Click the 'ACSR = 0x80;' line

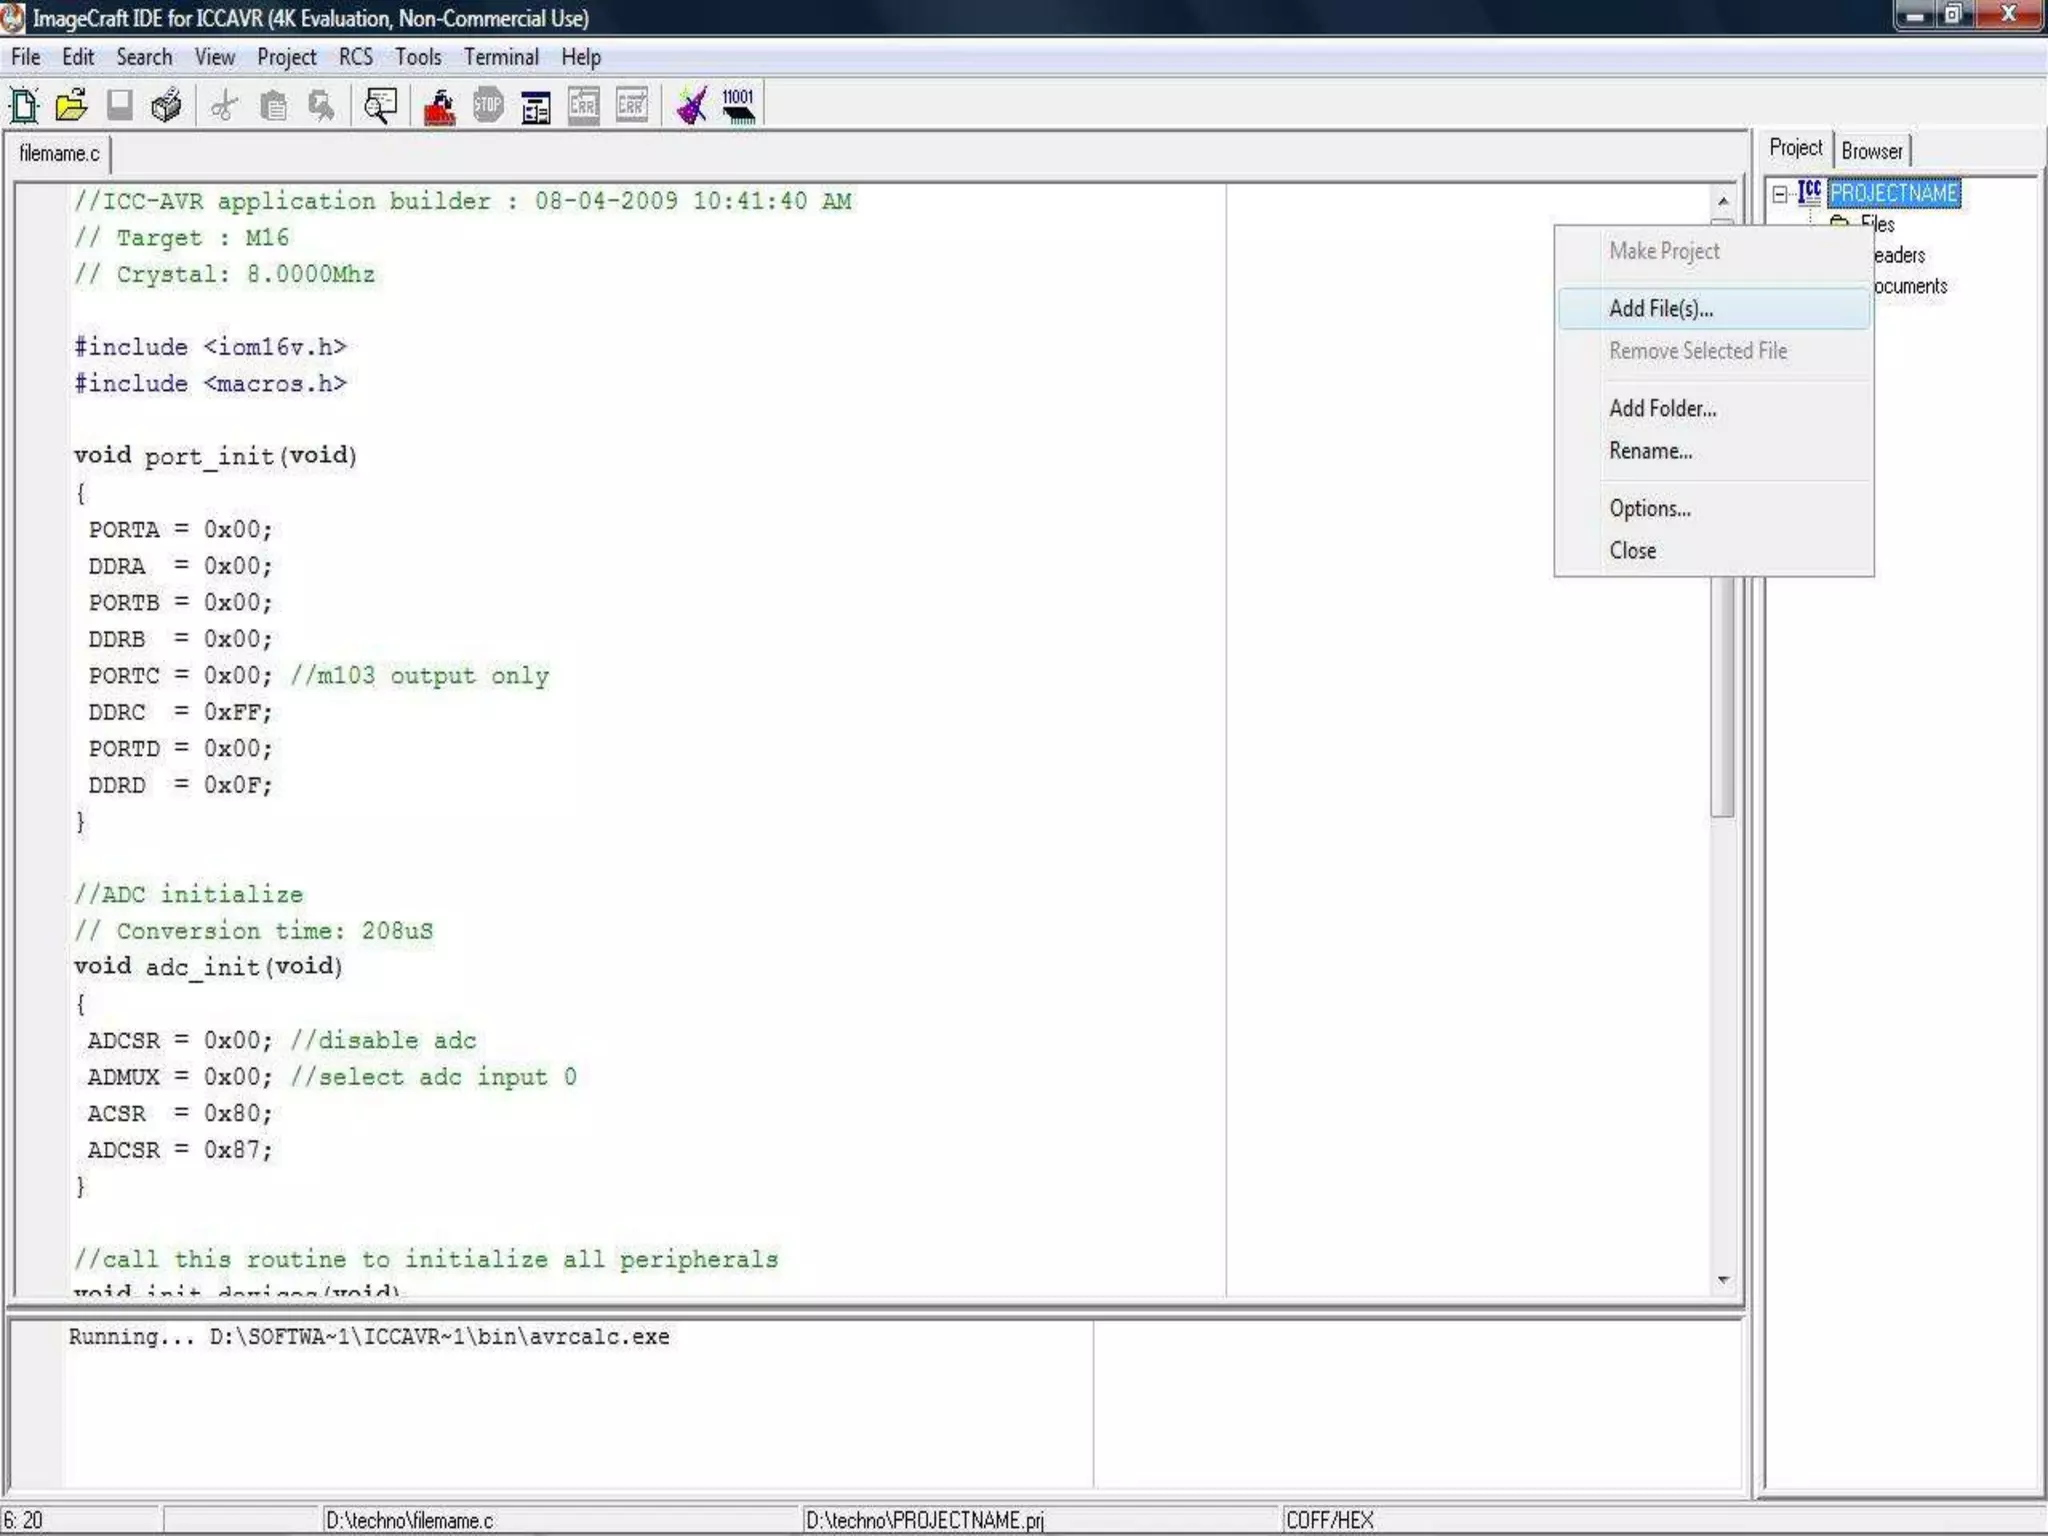click(180, 1113)
